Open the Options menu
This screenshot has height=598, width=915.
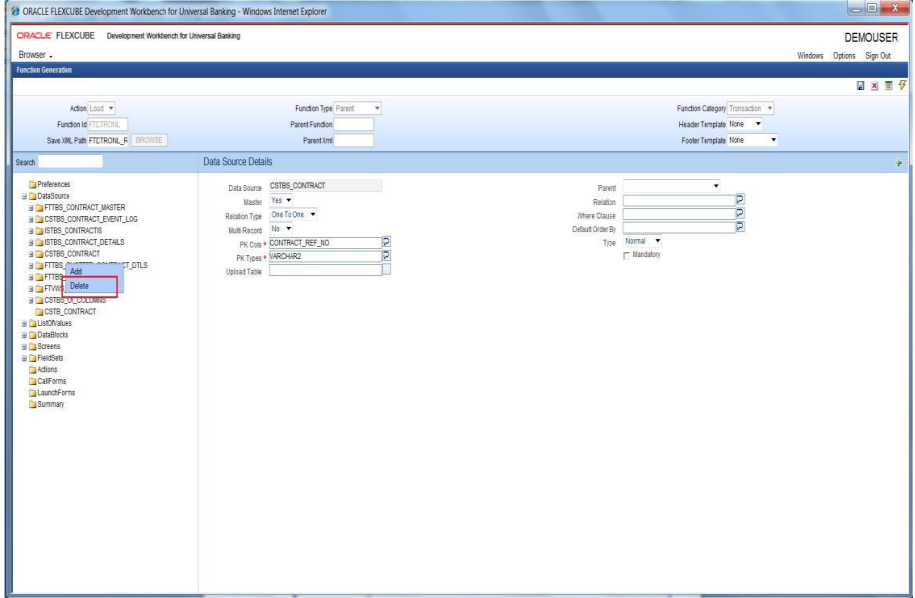[x=844, y=56]
